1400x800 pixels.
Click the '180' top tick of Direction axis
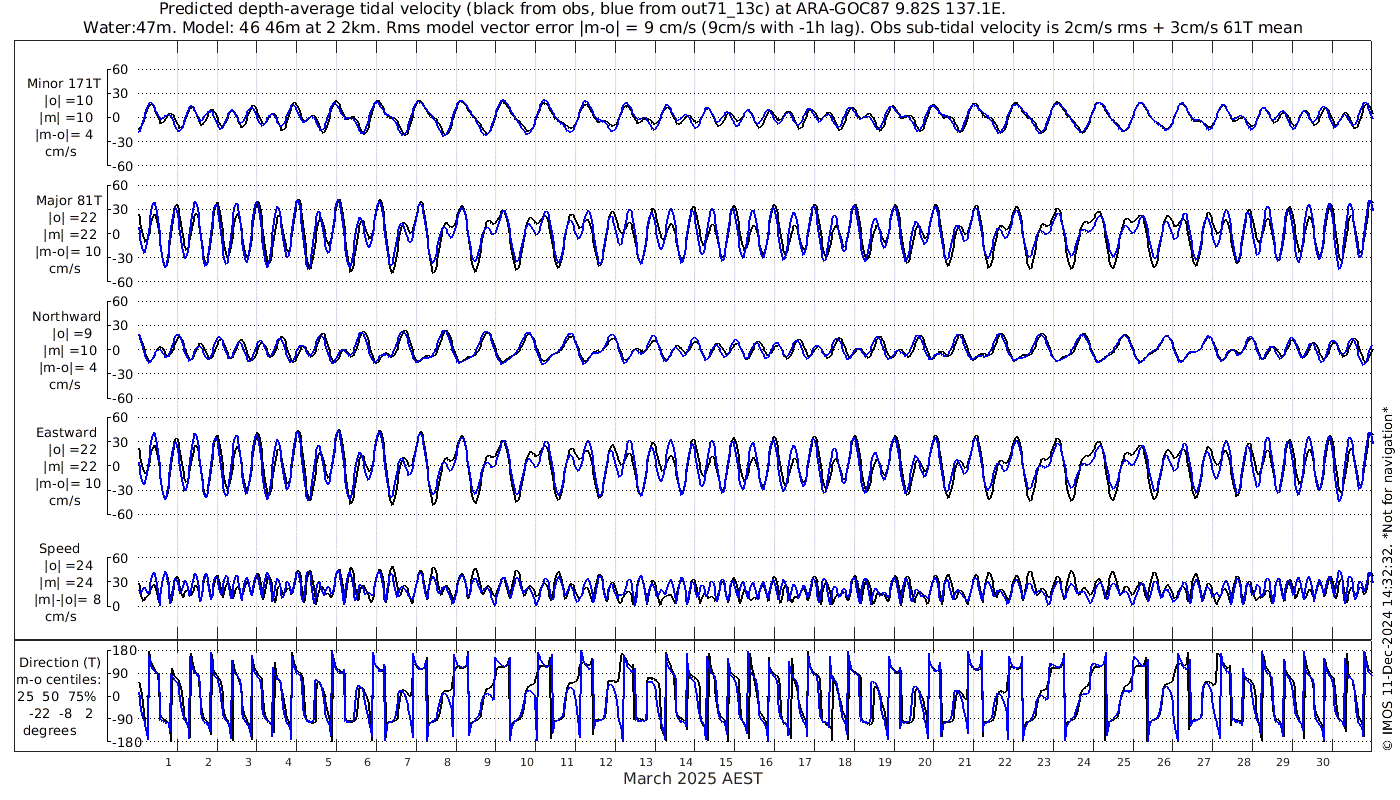point(124,650)
